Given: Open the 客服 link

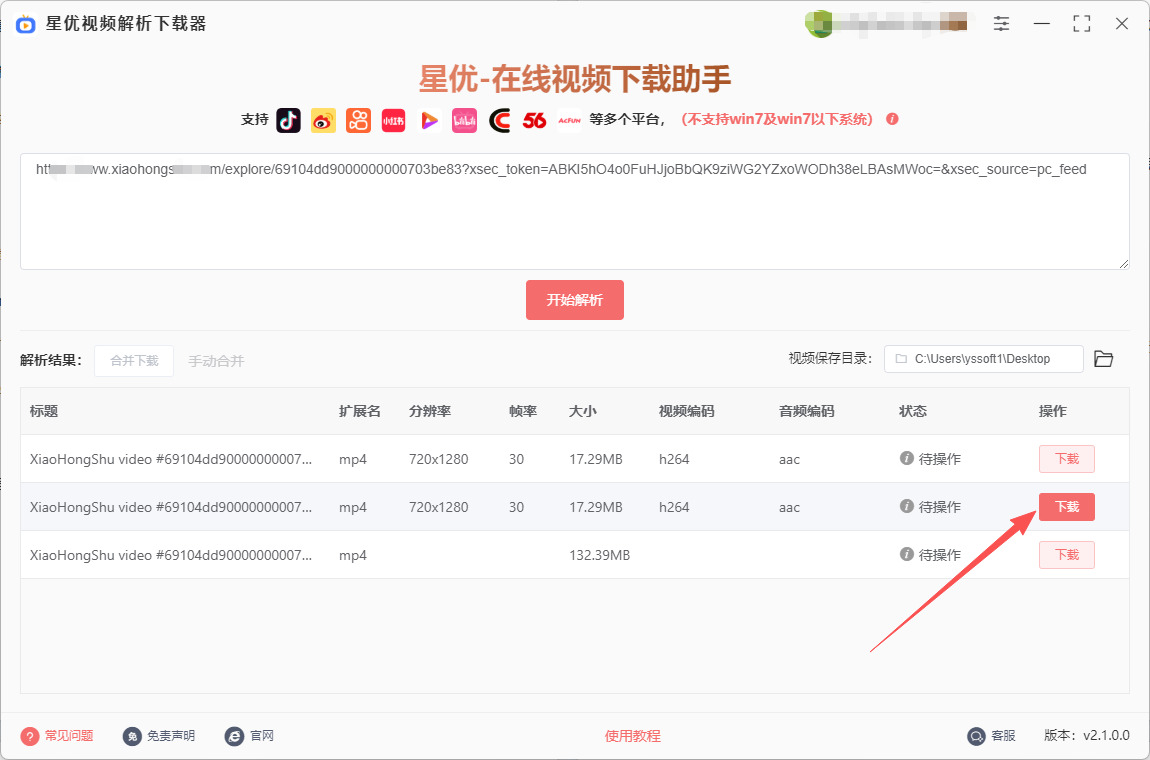Looking at the screenshot, I should click(1003, 736).
